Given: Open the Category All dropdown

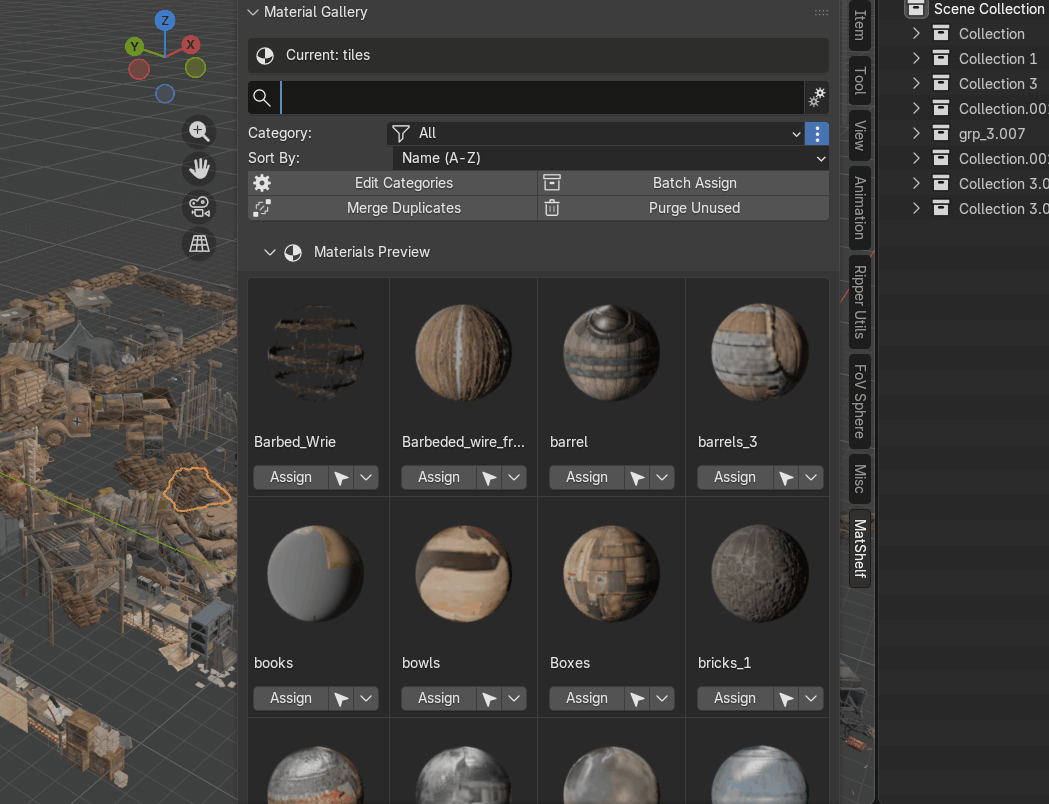Looking at the screenshot, I should [x=596, y=133].
